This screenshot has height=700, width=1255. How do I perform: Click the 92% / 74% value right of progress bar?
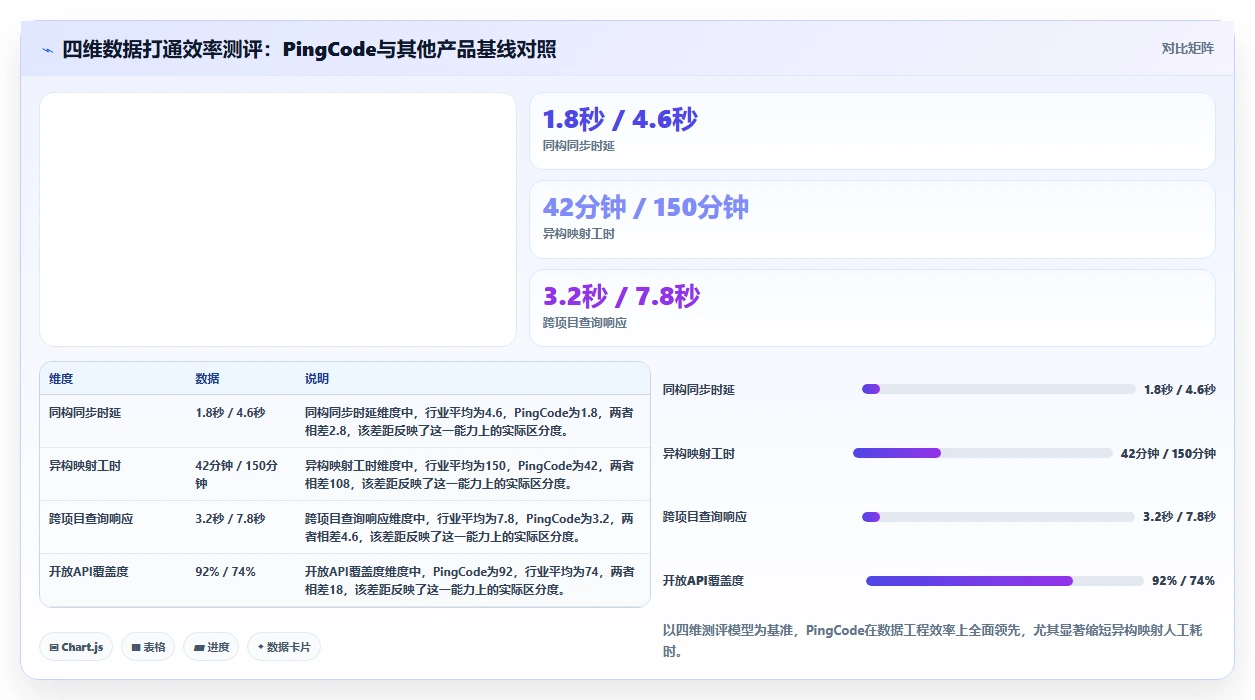[x=1184, y=581]
